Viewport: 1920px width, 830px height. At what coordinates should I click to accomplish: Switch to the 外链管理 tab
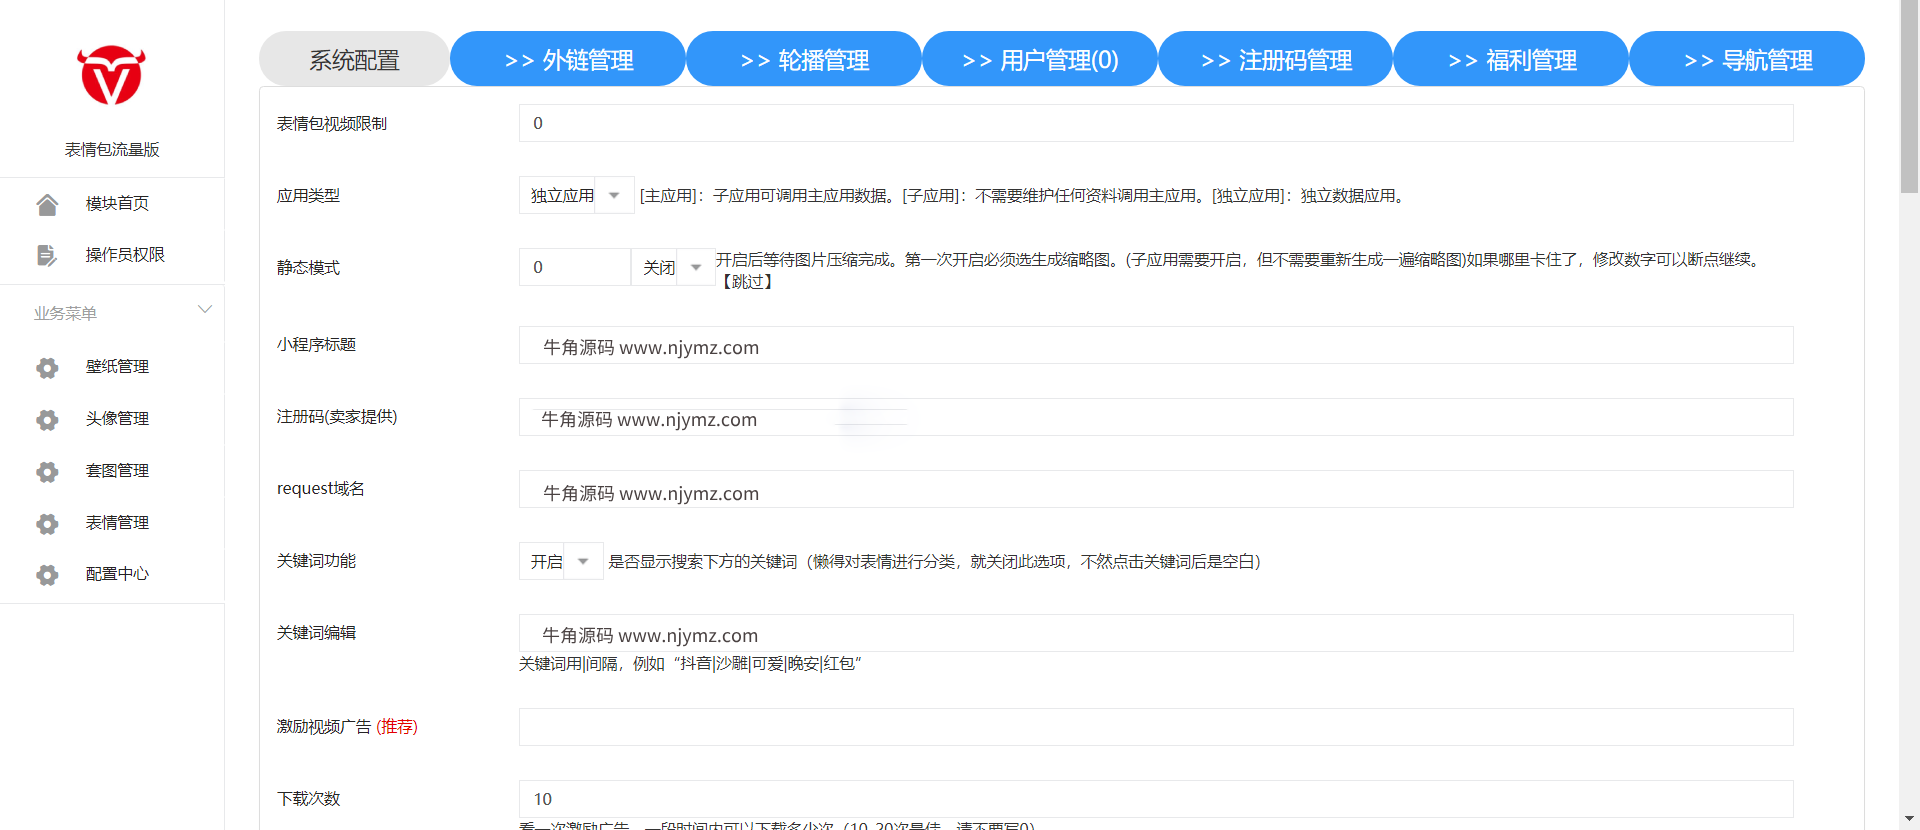568,59
